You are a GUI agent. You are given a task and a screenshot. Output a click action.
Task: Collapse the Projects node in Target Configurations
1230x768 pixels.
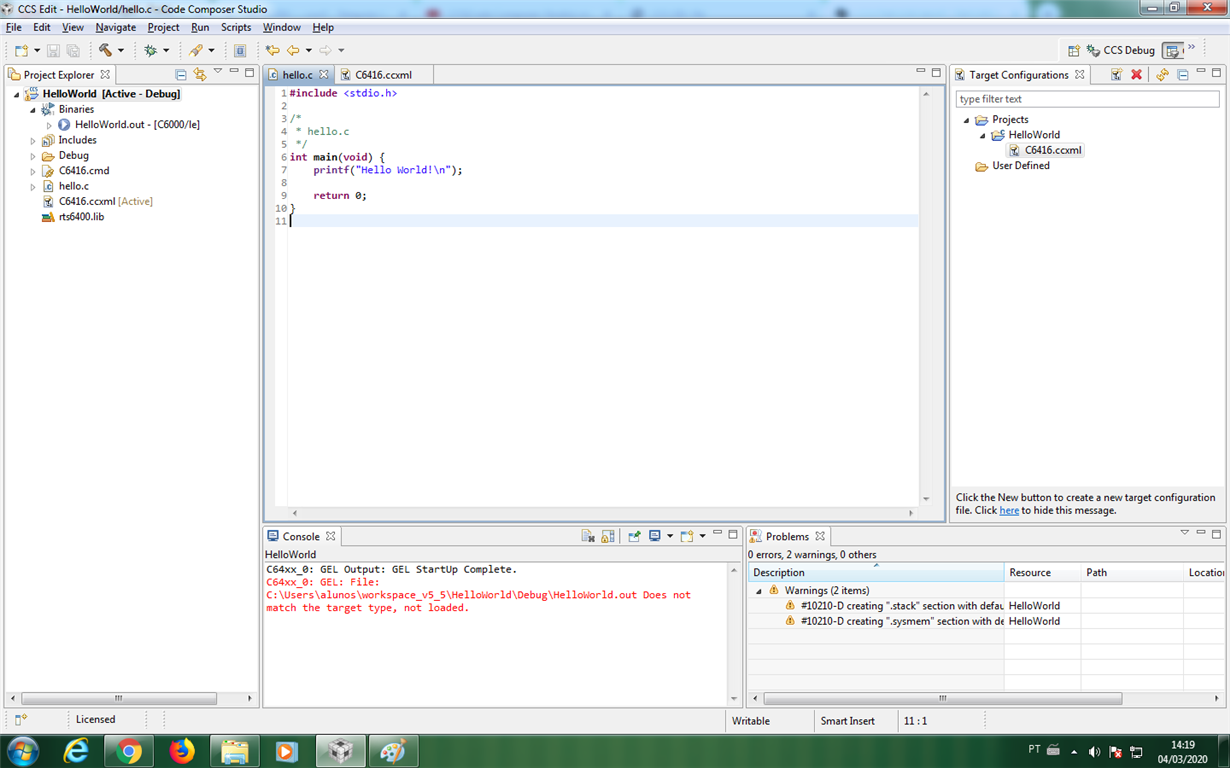coord(966,120)
